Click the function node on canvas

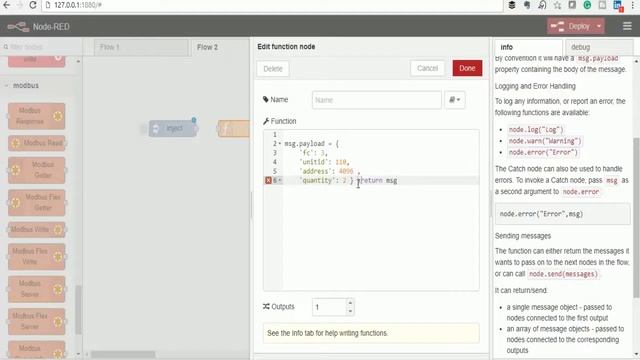(x=233, y=129)
